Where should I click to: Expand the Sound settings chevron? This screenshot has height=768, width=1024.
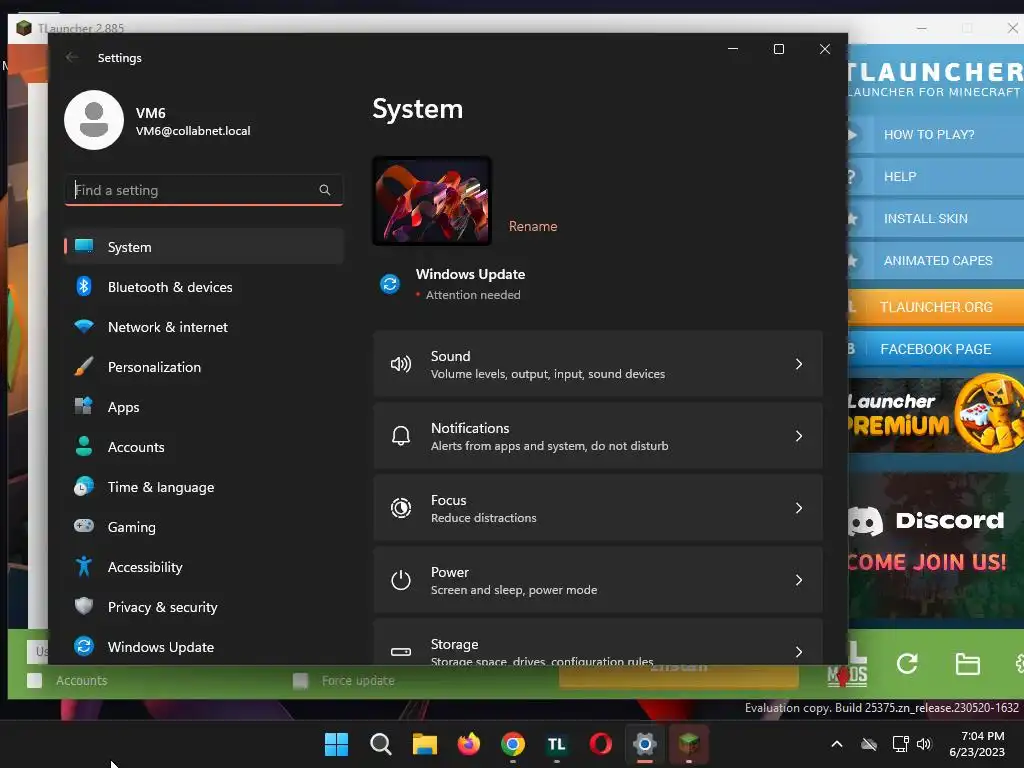pos(798,364)
